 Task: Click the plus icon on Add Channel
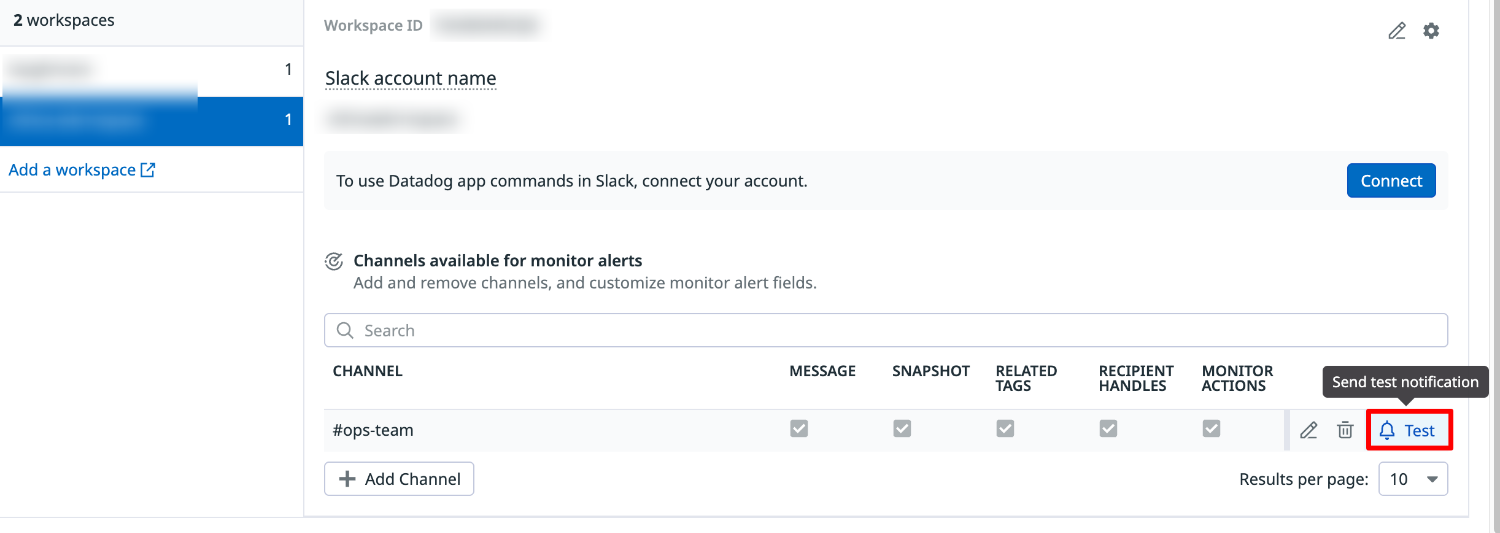[x=348, y=479]
